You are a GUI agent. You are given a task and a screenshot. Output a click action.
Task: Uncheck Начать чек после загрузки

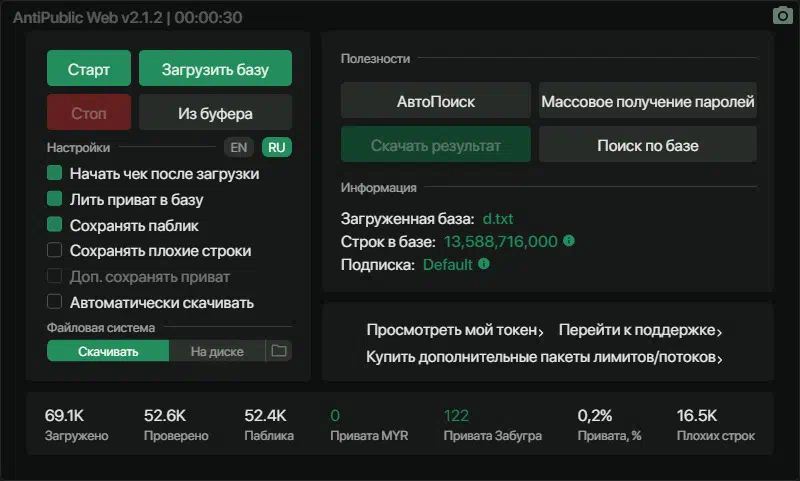click(55, 173)
